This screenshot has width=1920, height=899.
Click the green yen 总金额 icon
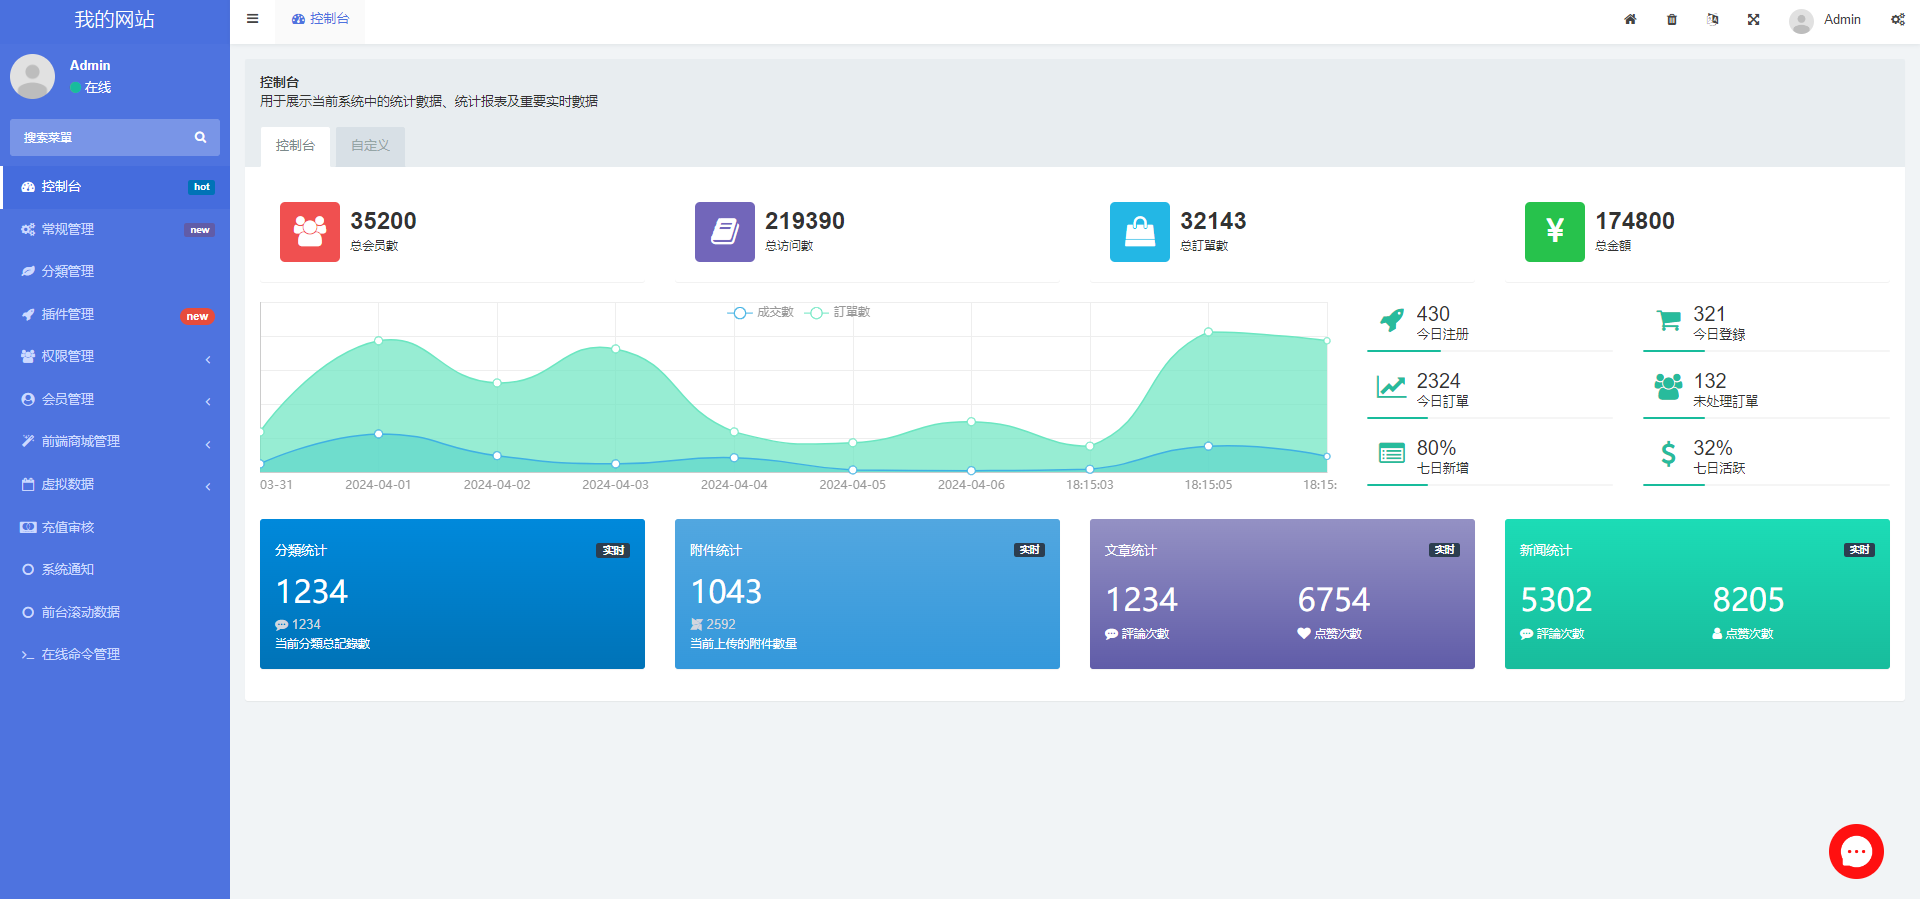1554,232
